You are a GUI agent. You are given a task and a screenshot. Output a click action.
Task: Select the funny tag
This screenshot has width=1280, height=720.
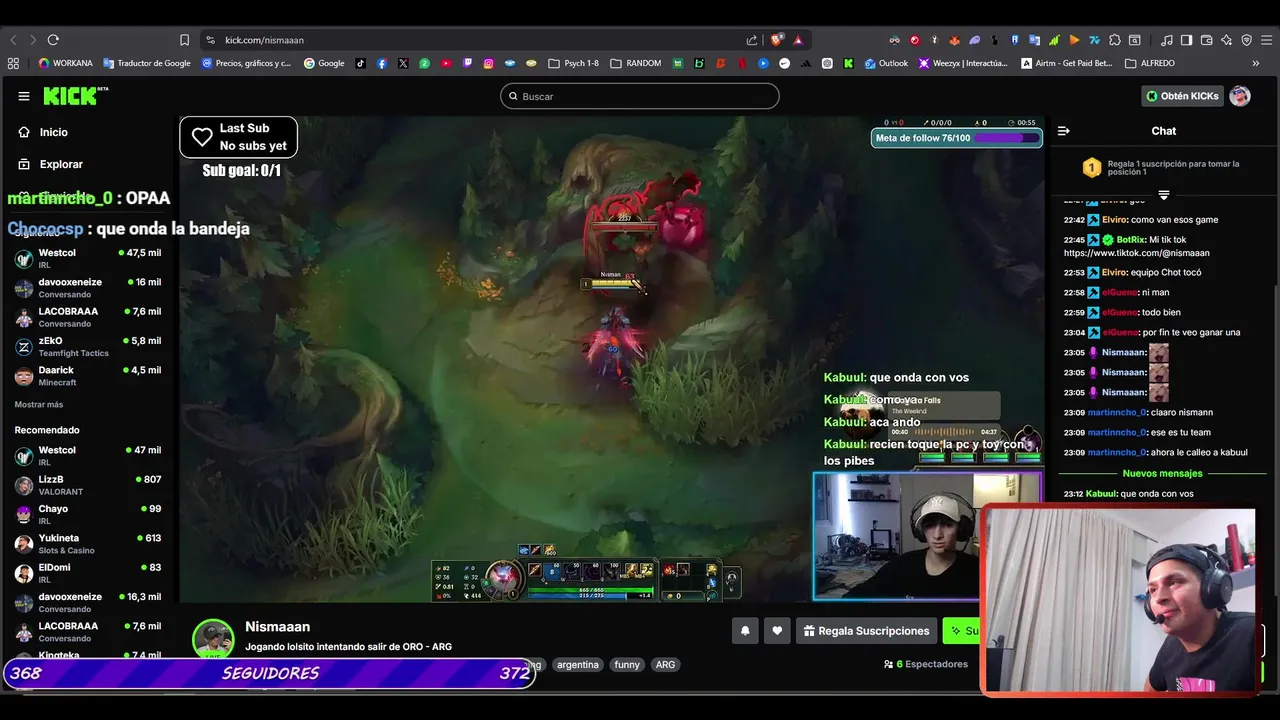tap(627, 664)
